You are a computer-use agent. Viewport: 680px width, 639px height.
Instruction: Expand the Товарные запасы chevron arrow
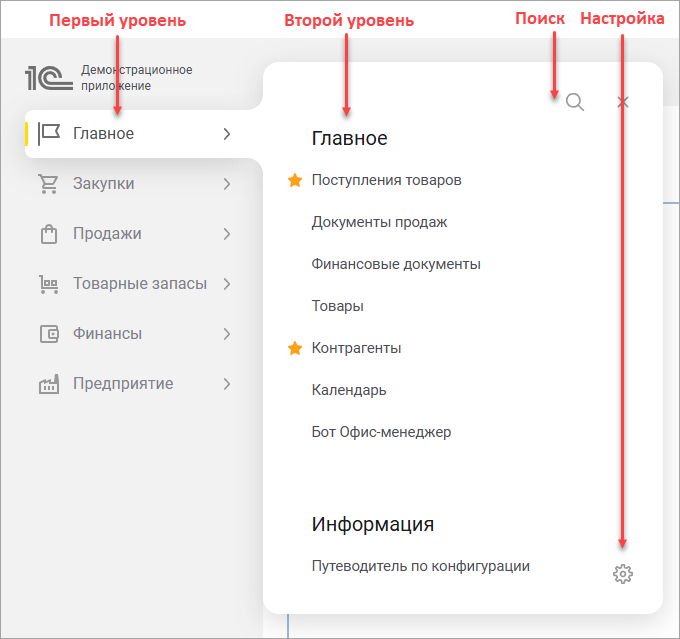point(227,284)
